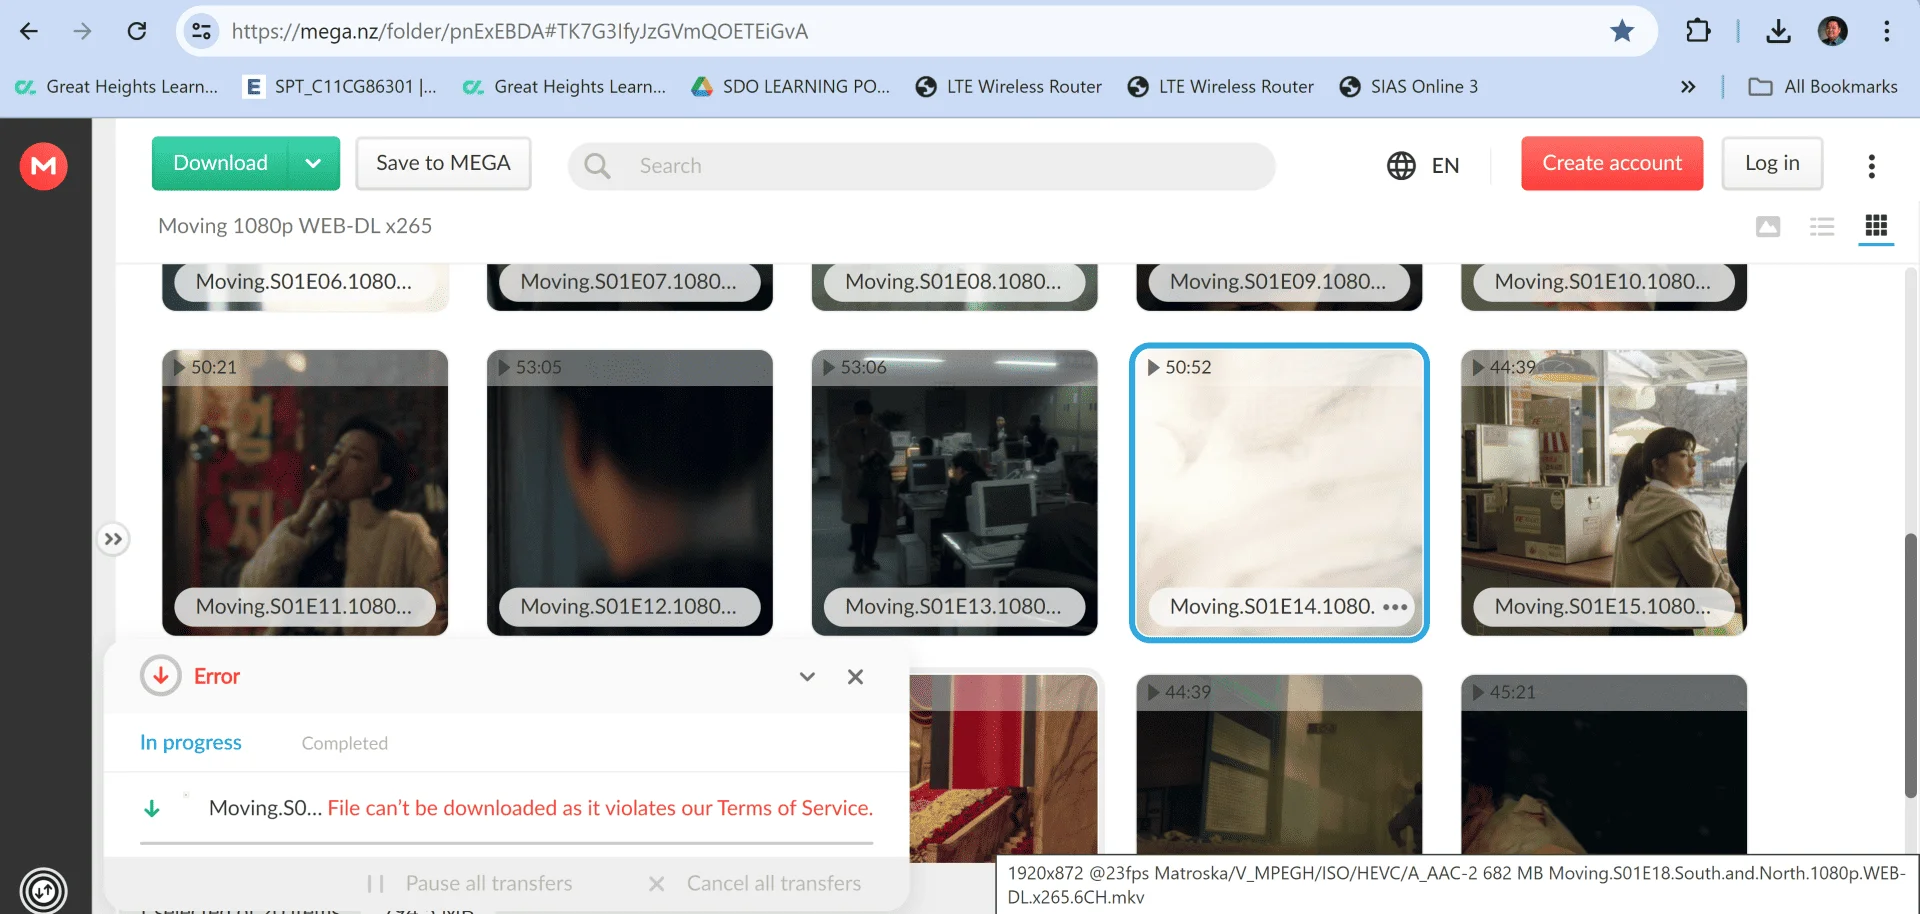Click the green download arrow on transfer row
Viewport: 1920px width, 914px height.
[152, 809]
